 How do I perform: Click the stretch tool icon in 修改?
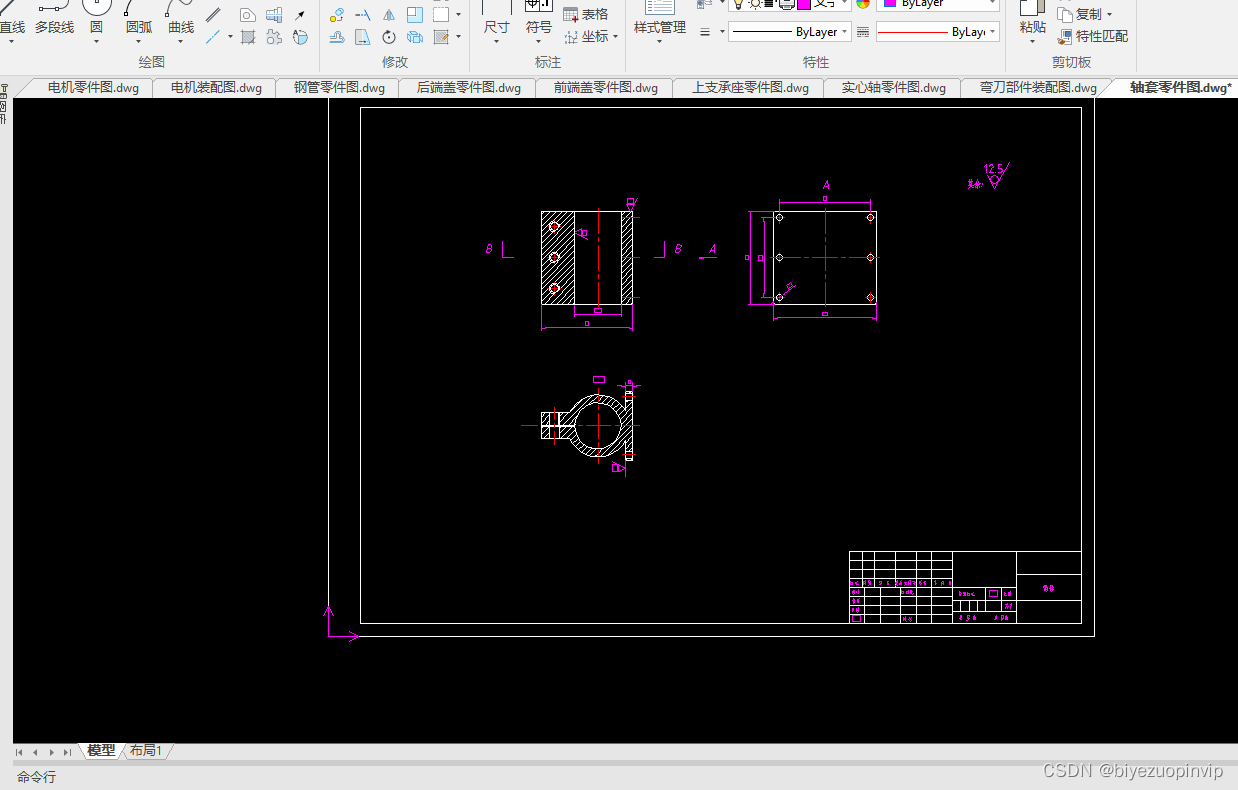(363, 37)
